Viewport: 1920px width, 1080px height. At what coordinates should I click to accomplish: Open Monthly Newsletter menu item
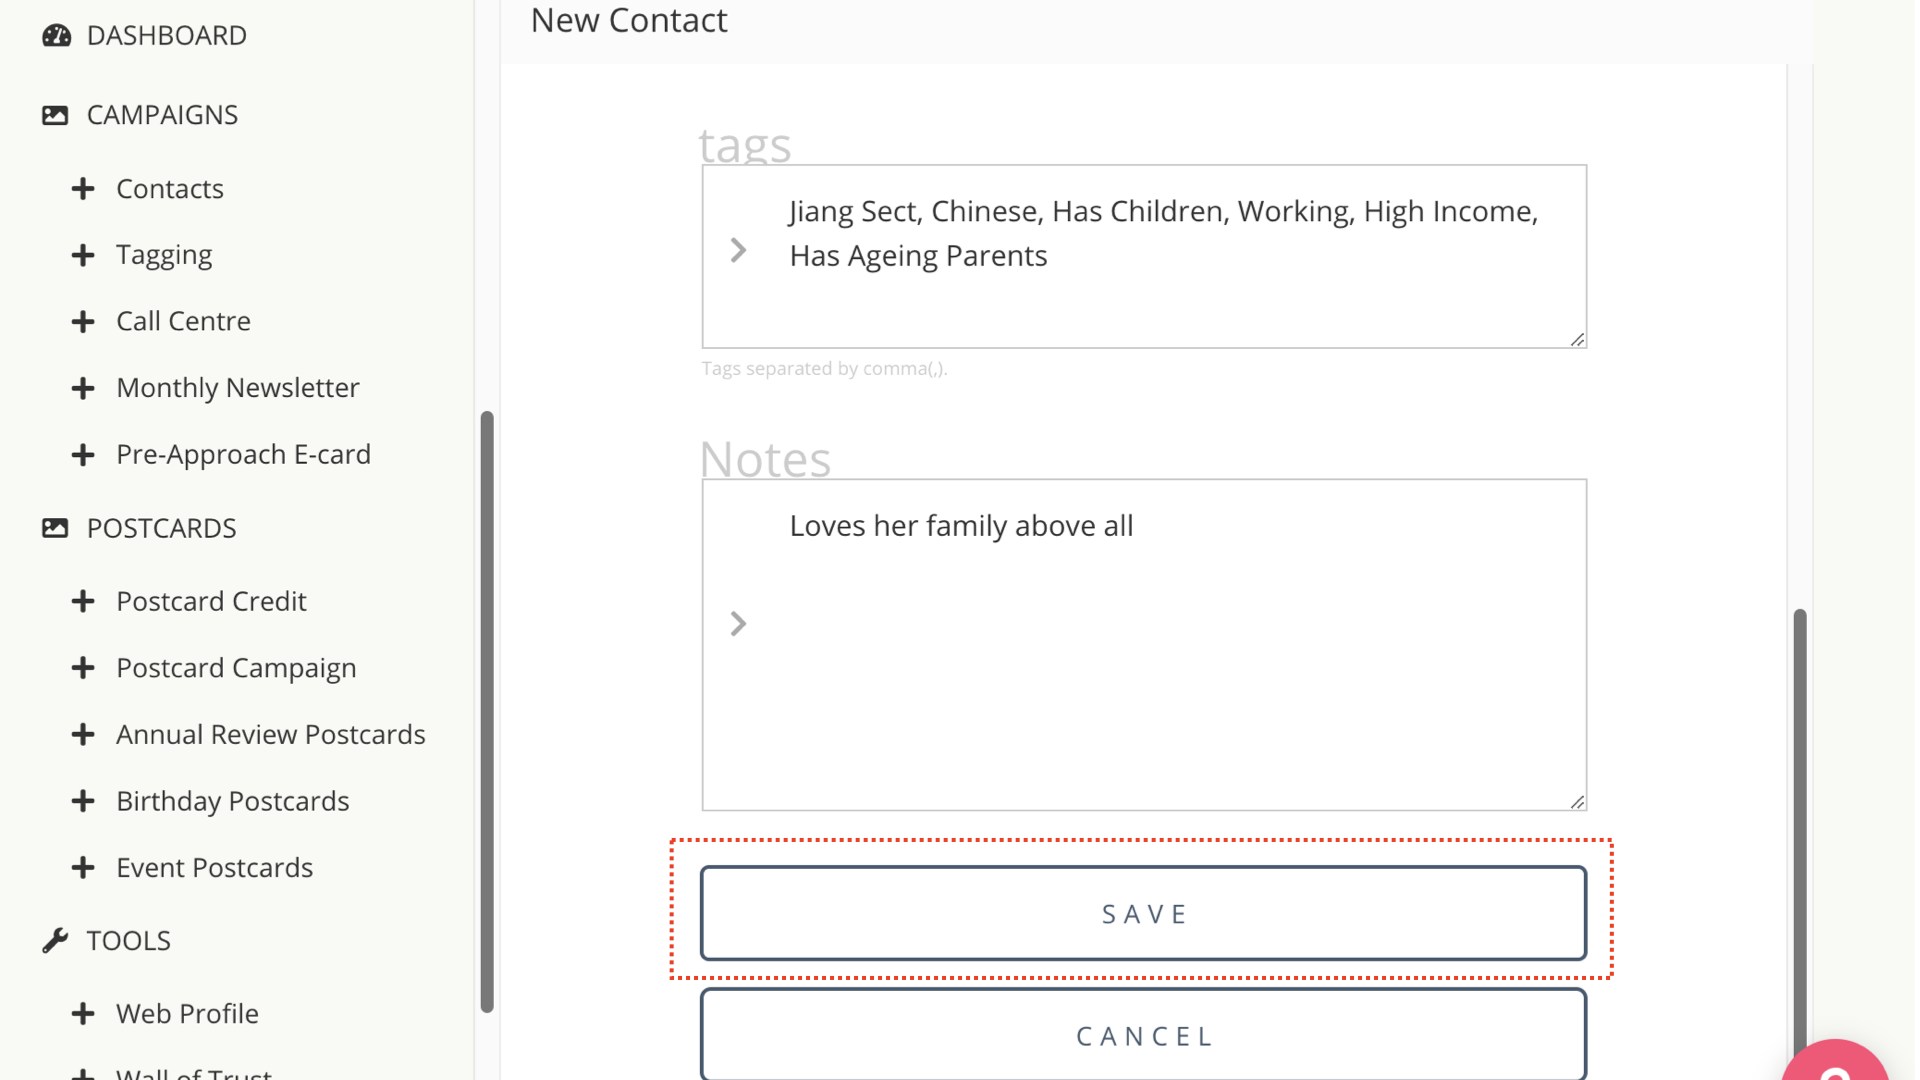click(237, 388)
